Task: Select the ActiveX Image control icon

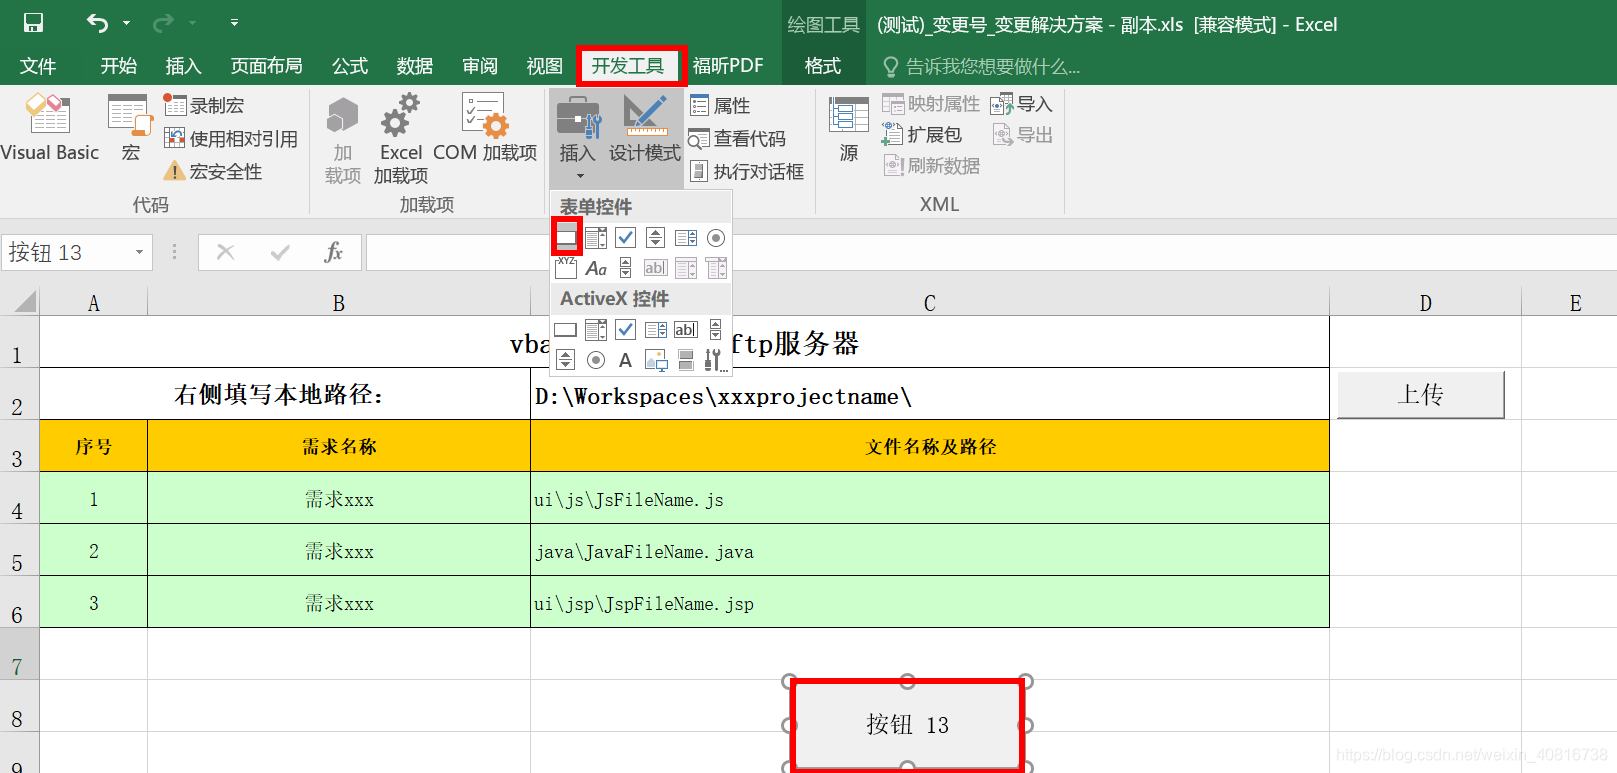Action: (x=656, y=360)
